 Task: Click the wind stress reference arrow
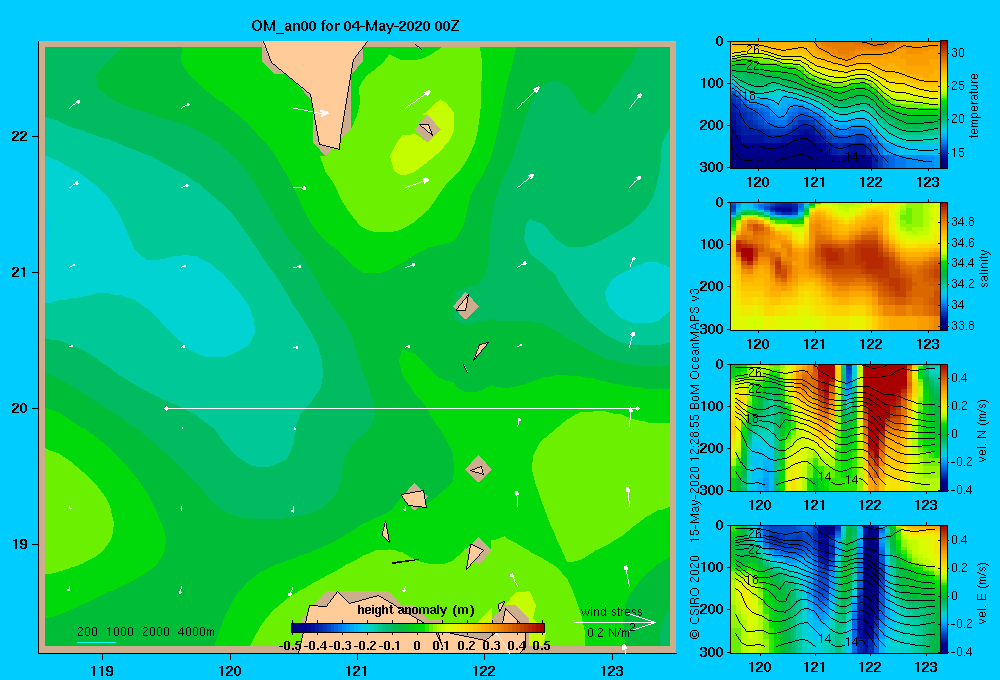[615, 623]
